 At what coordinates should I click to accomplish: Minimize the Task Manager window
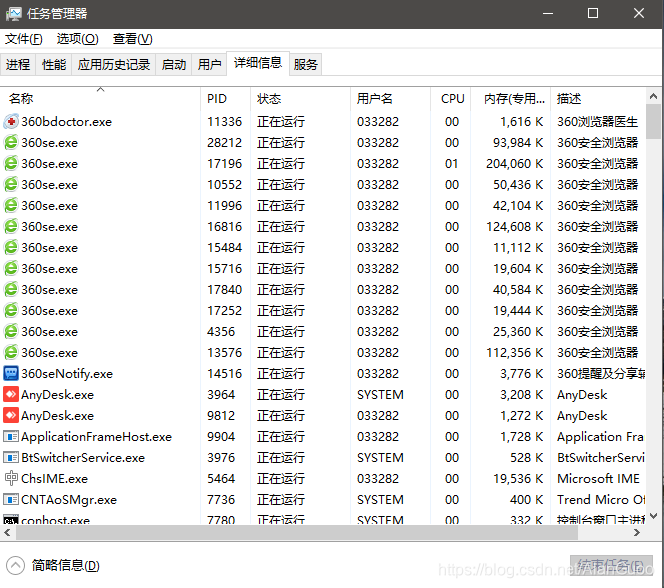(x=548, y=14)
